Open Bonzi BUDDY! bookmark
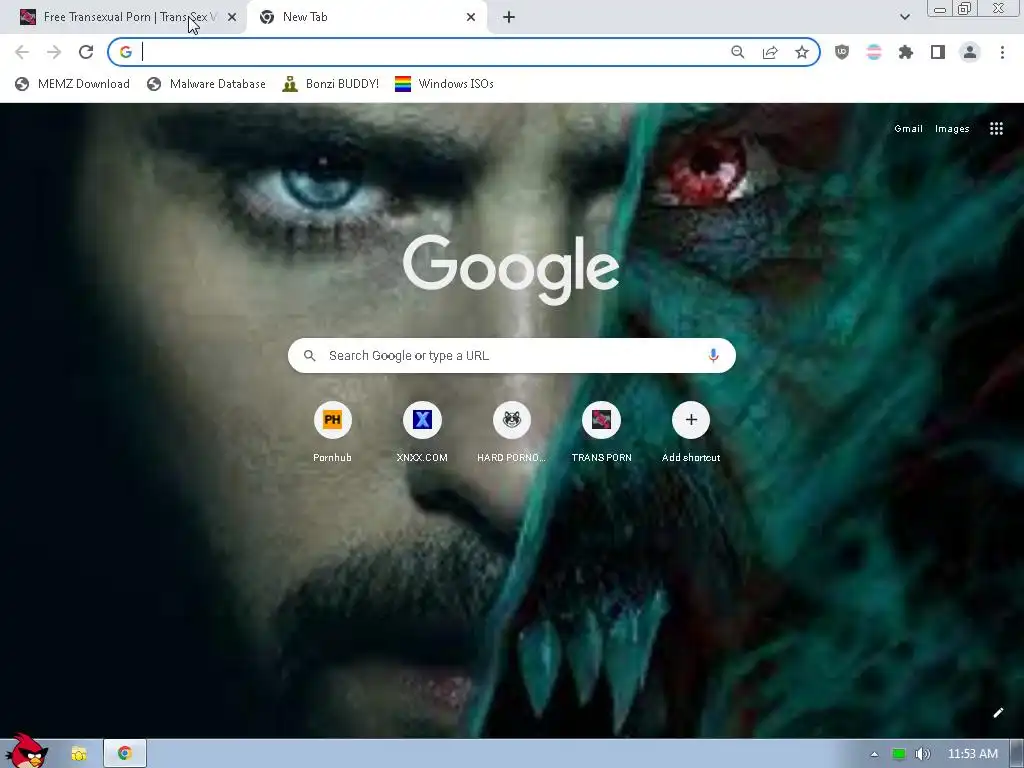This screenshot has width=1024, height=768. pos(330,84)
